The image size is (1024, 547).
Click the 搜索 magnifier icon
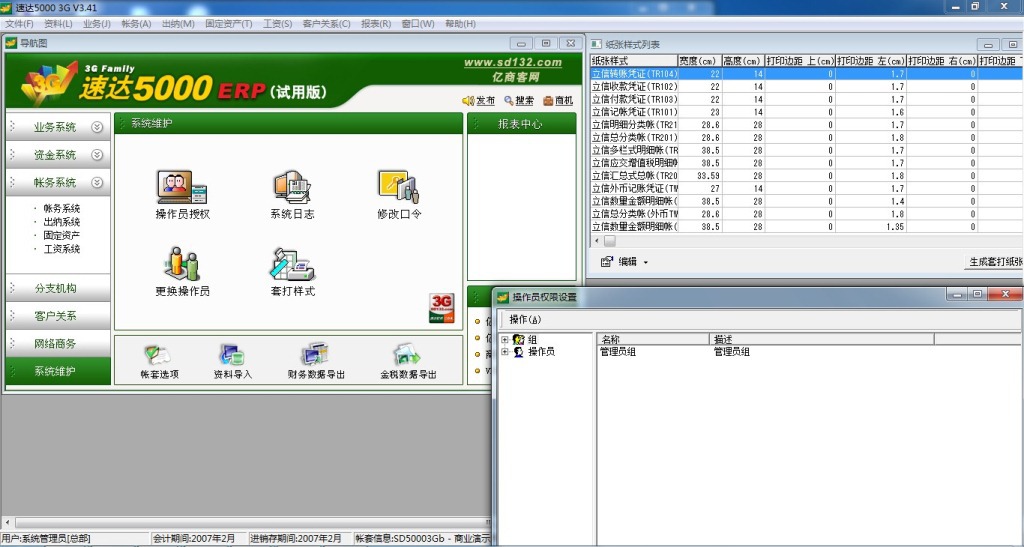click(509, 101)
